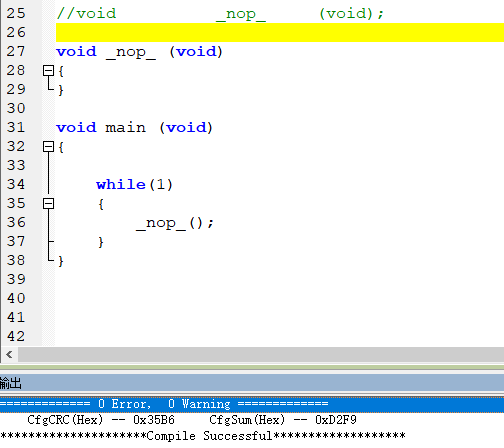
Task: Click the horizontal scrollbar left arrow
Action: [x=9, y=354]
